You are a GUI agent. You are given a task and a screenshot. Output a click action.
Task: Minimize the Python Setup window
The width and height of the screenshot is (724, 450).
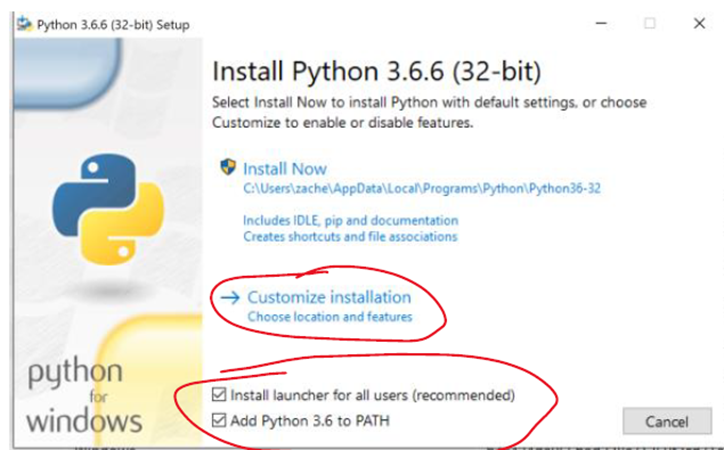click(x=601, y=23)
